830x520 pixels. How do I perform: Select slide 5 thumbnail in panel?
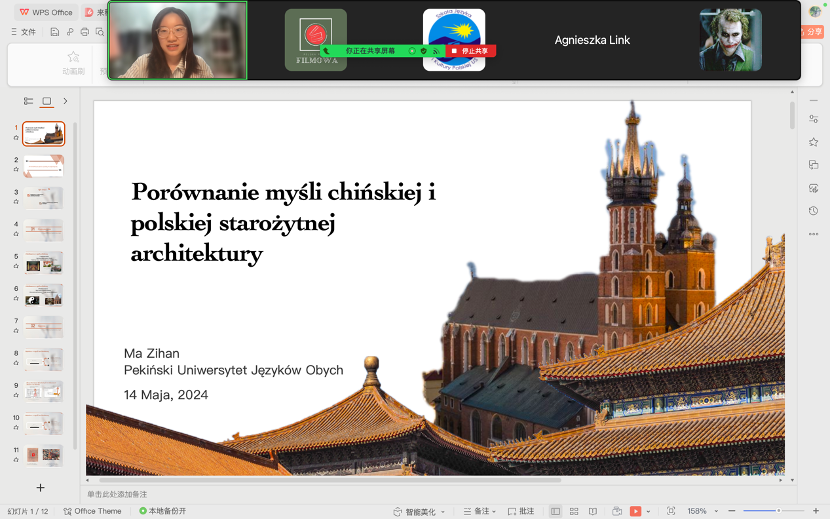pyautogui.click(x=44, y=262)
